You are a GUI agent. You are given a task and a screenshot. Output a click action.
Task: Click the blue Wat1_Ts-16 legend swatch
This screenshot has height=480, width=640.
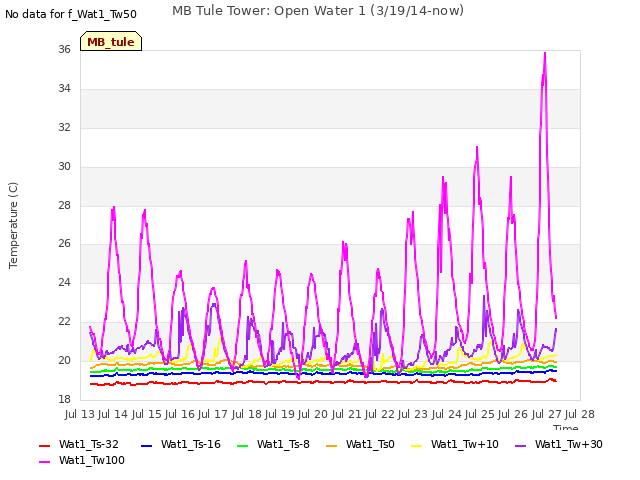146,446
